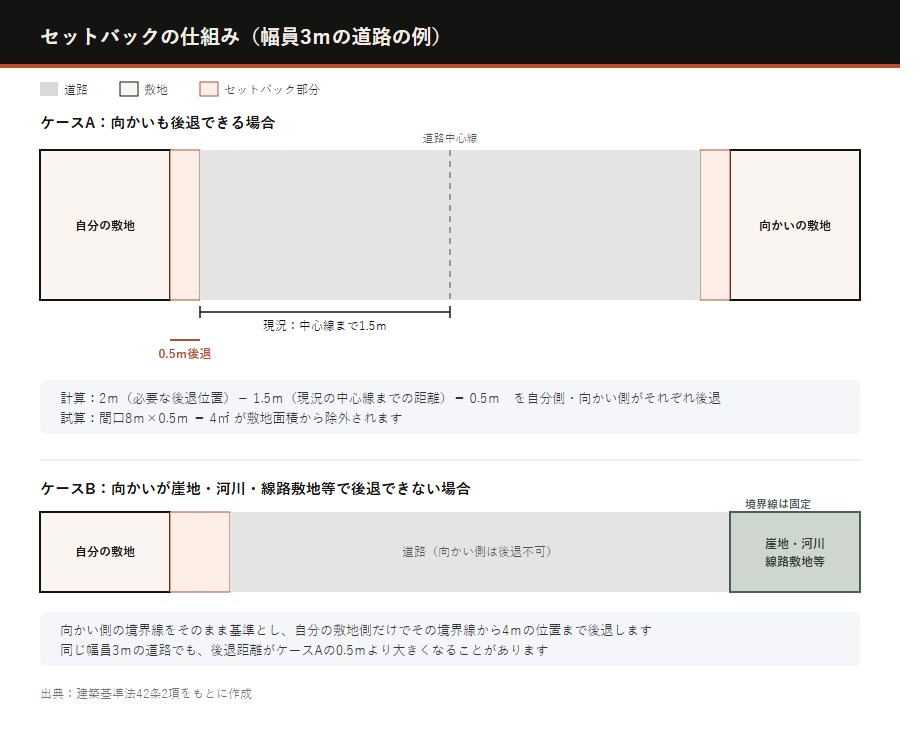Click source note 出典：建築基準法42条2項

[146, 694]
